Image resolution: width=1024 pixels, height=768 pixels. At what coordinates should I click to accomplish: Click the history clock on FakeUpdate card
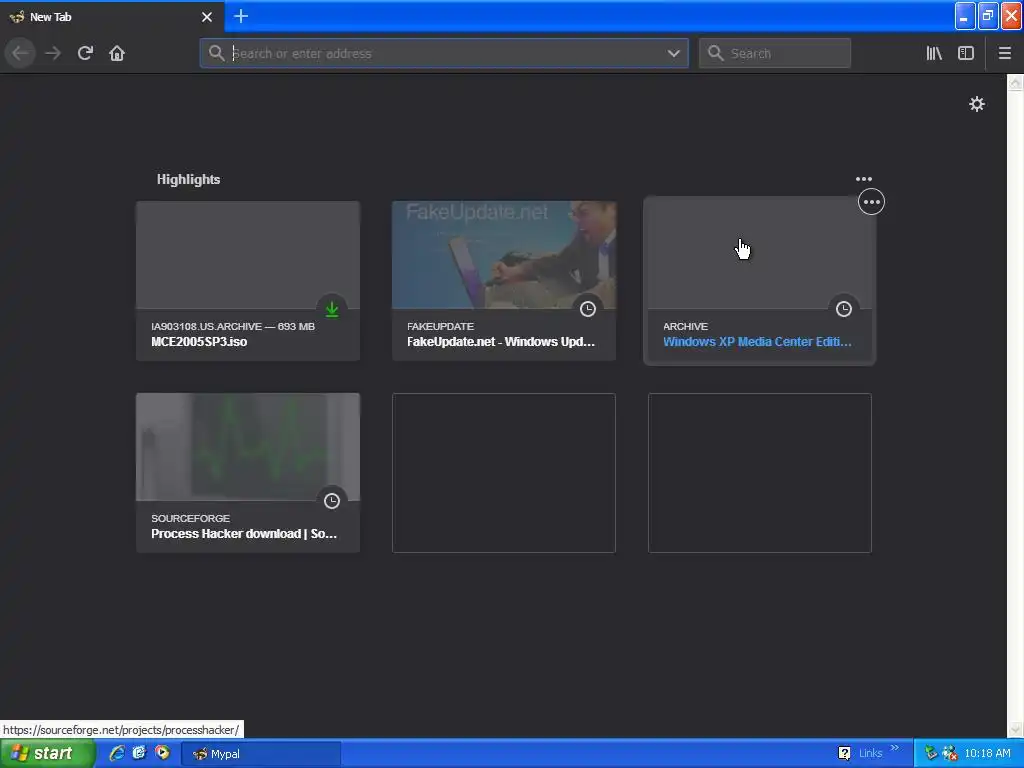coord(588,309)
